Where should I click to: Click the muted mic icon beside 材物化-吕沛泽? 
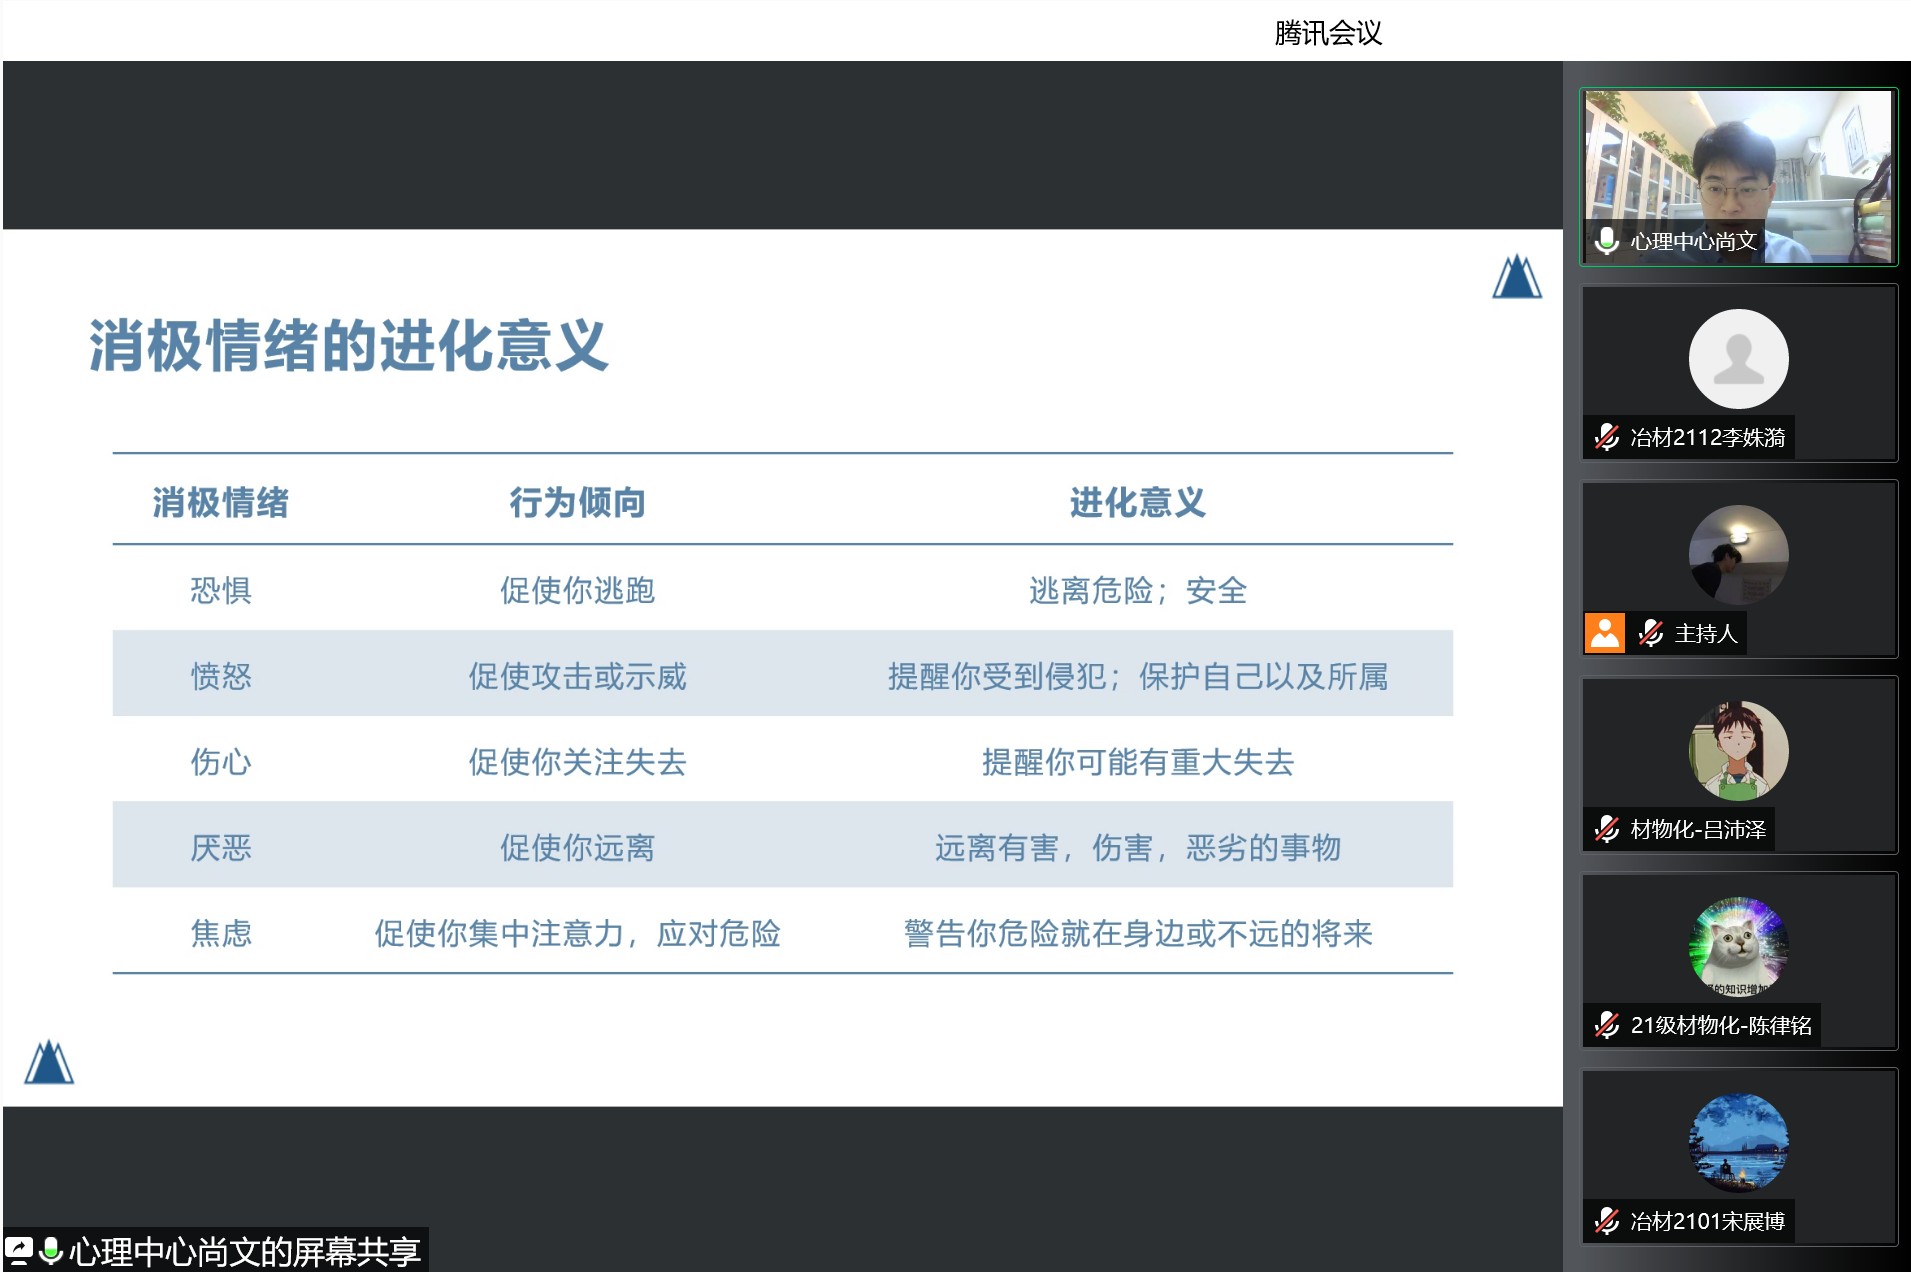[x=1606, y=829]
